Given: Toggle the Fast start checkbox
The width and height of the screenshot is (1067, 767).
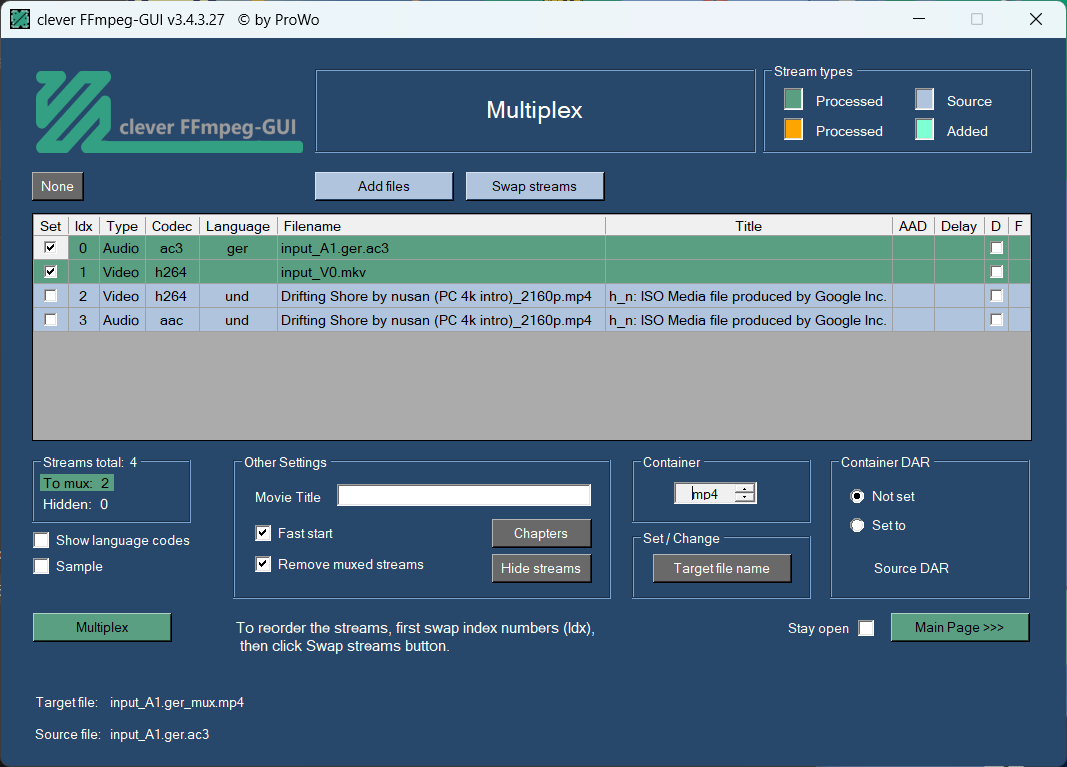Looking at the screenshot, I should pos(263,533).
